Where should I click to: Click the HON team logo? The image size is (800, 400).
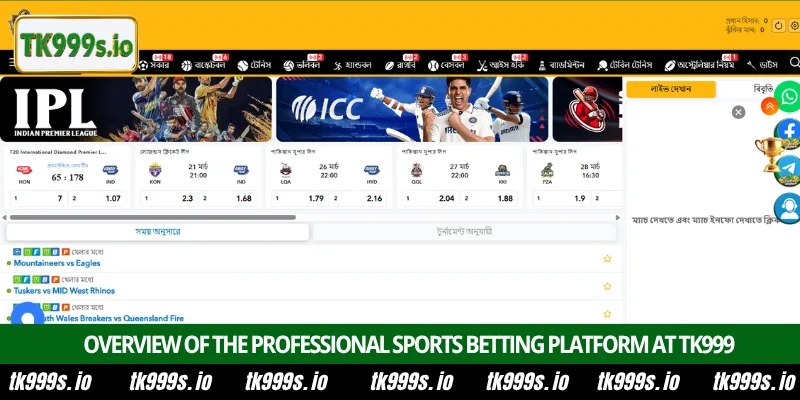[x=24, y=170]
